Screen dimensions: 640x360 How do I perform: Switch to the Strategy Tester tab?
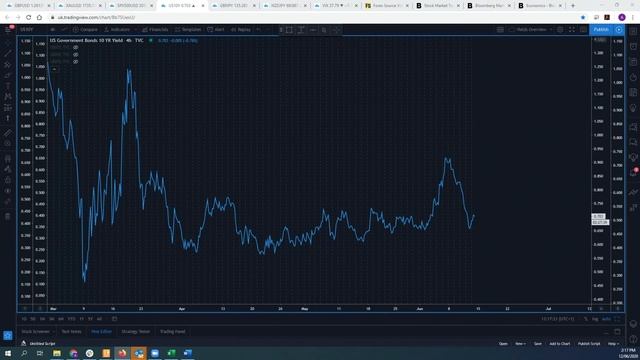click(136, 331)
